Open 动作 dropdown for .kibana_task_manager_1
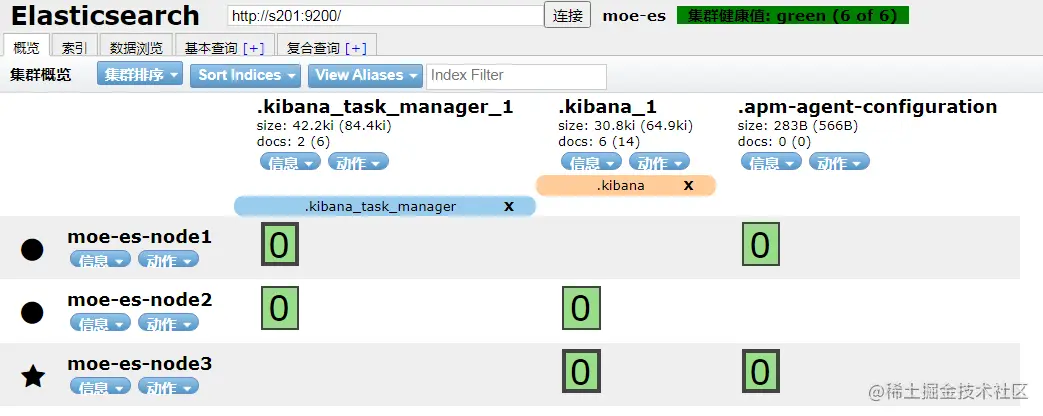Image resolution: width=1043 pixels, height=416 pixels. coord(358,162)
